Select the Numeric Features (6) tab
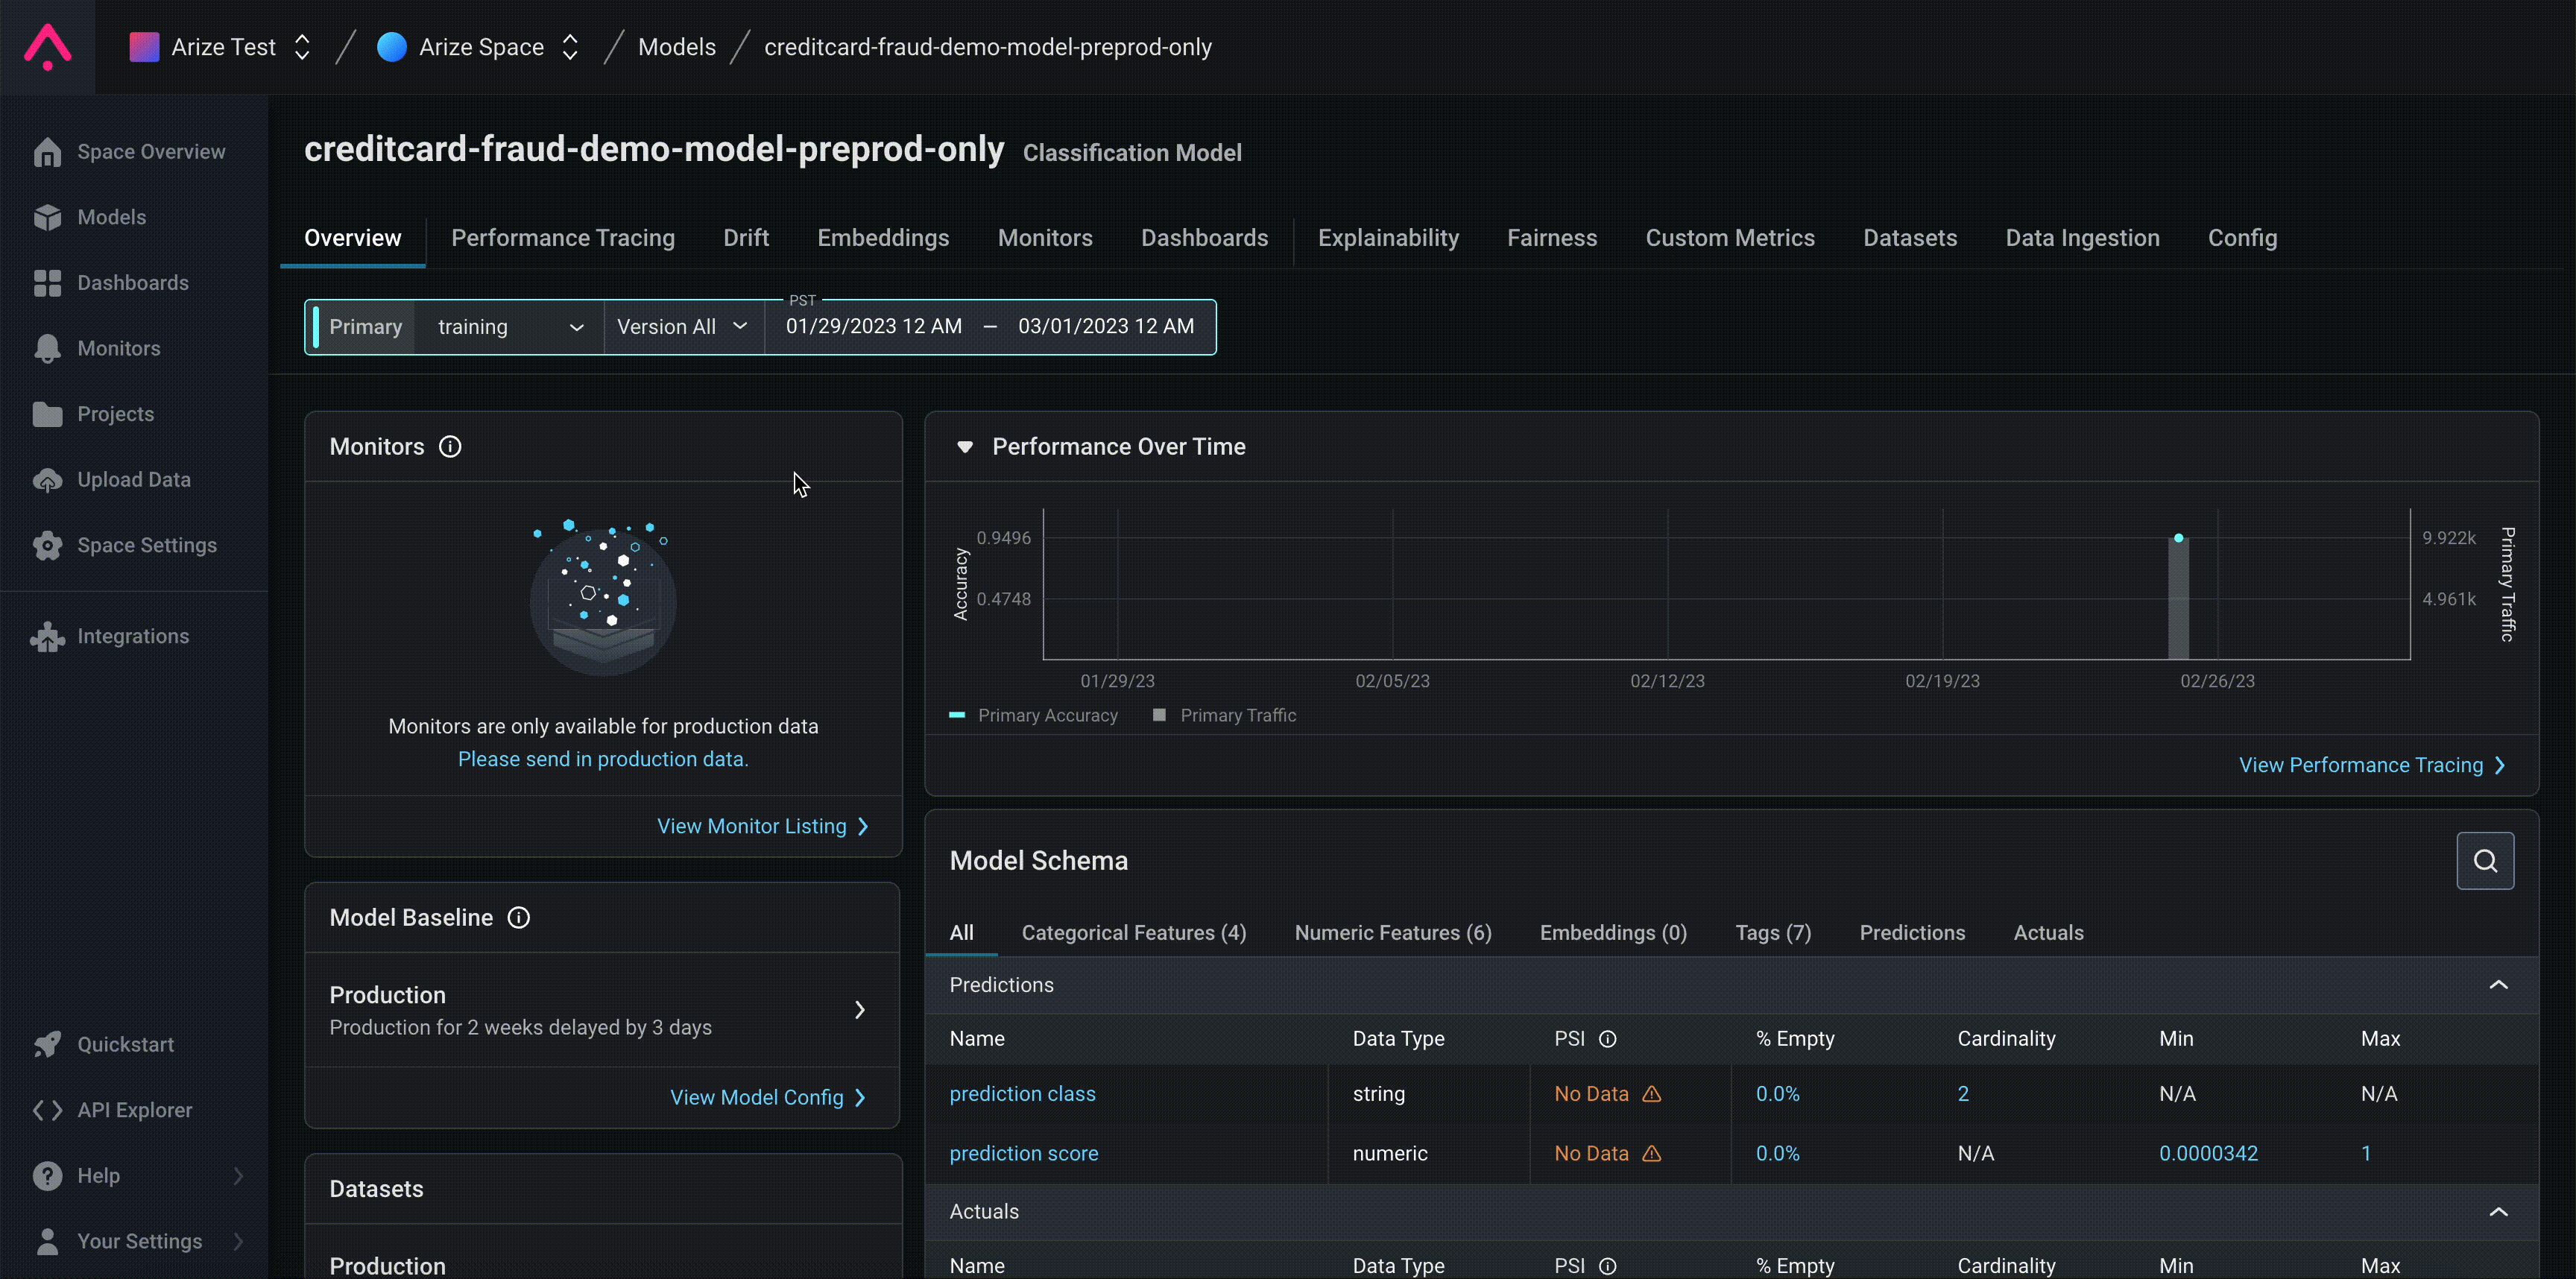The width and height of the screenshot is (2576, 1279). (x=1392, y=933)
